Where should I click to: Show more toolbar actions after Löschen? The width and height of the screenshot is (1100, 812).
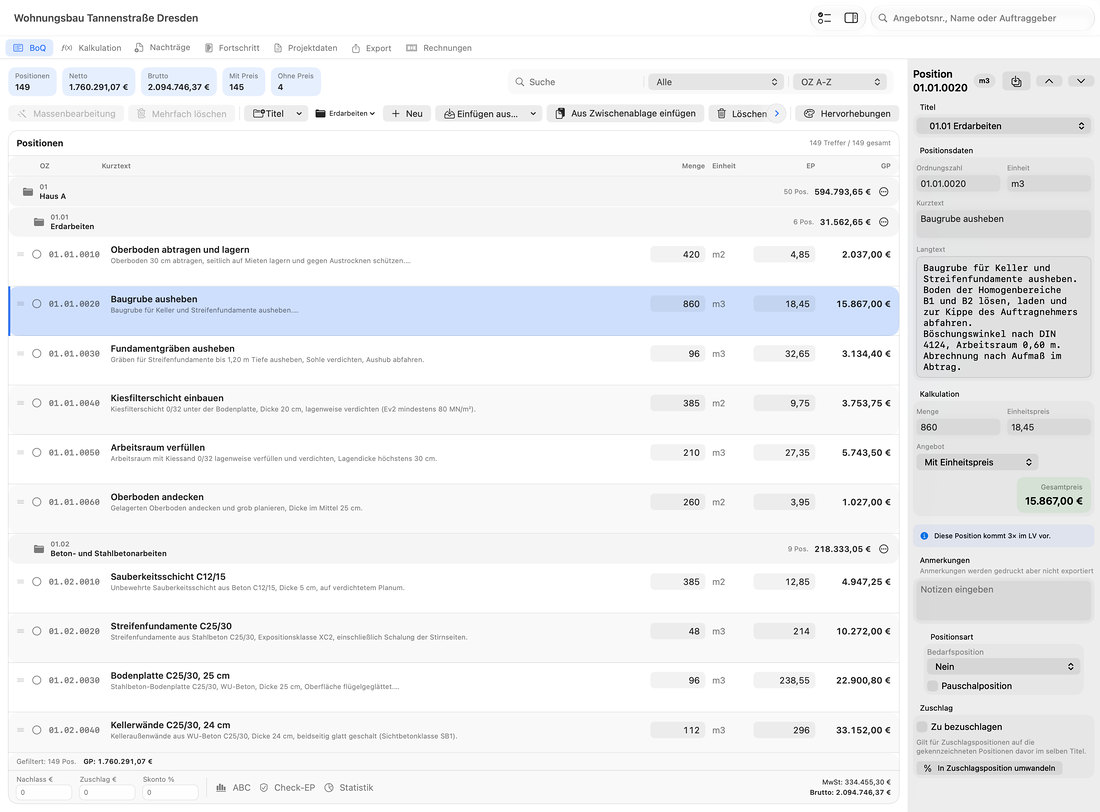point(777,114)
